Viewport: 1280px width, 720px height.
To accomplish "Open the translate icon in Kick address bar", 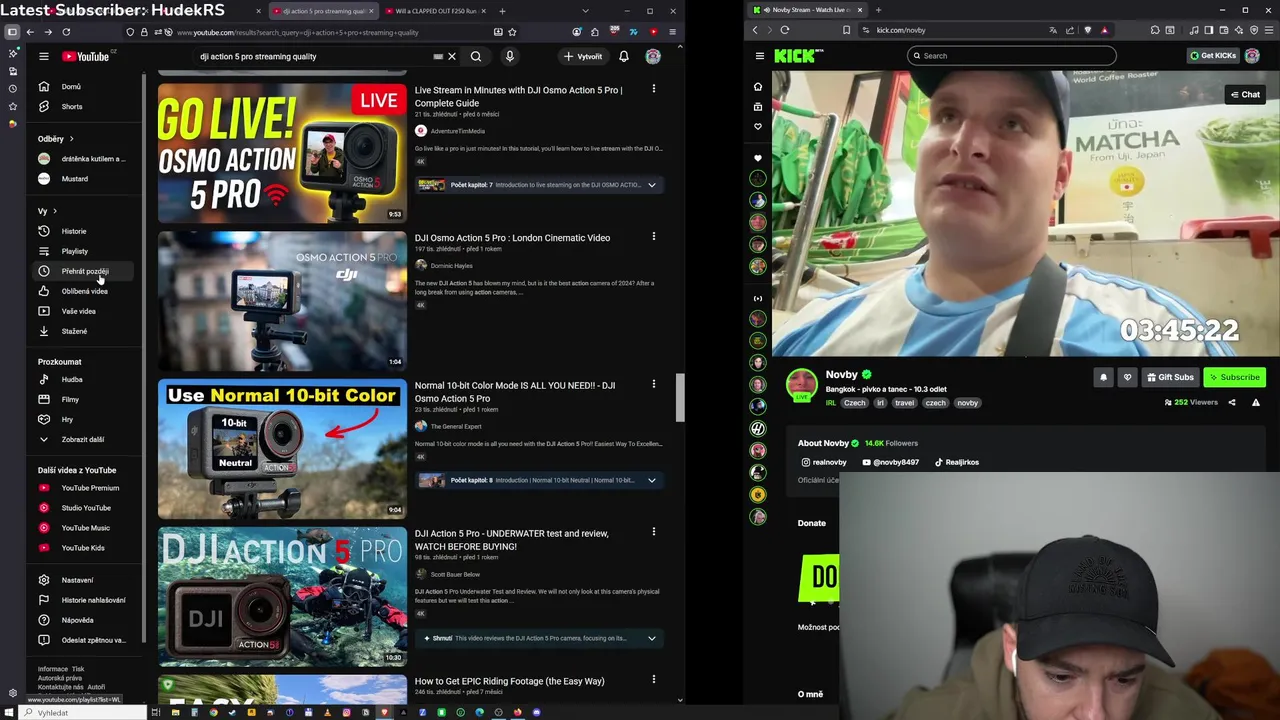I will pos(1053,30).
